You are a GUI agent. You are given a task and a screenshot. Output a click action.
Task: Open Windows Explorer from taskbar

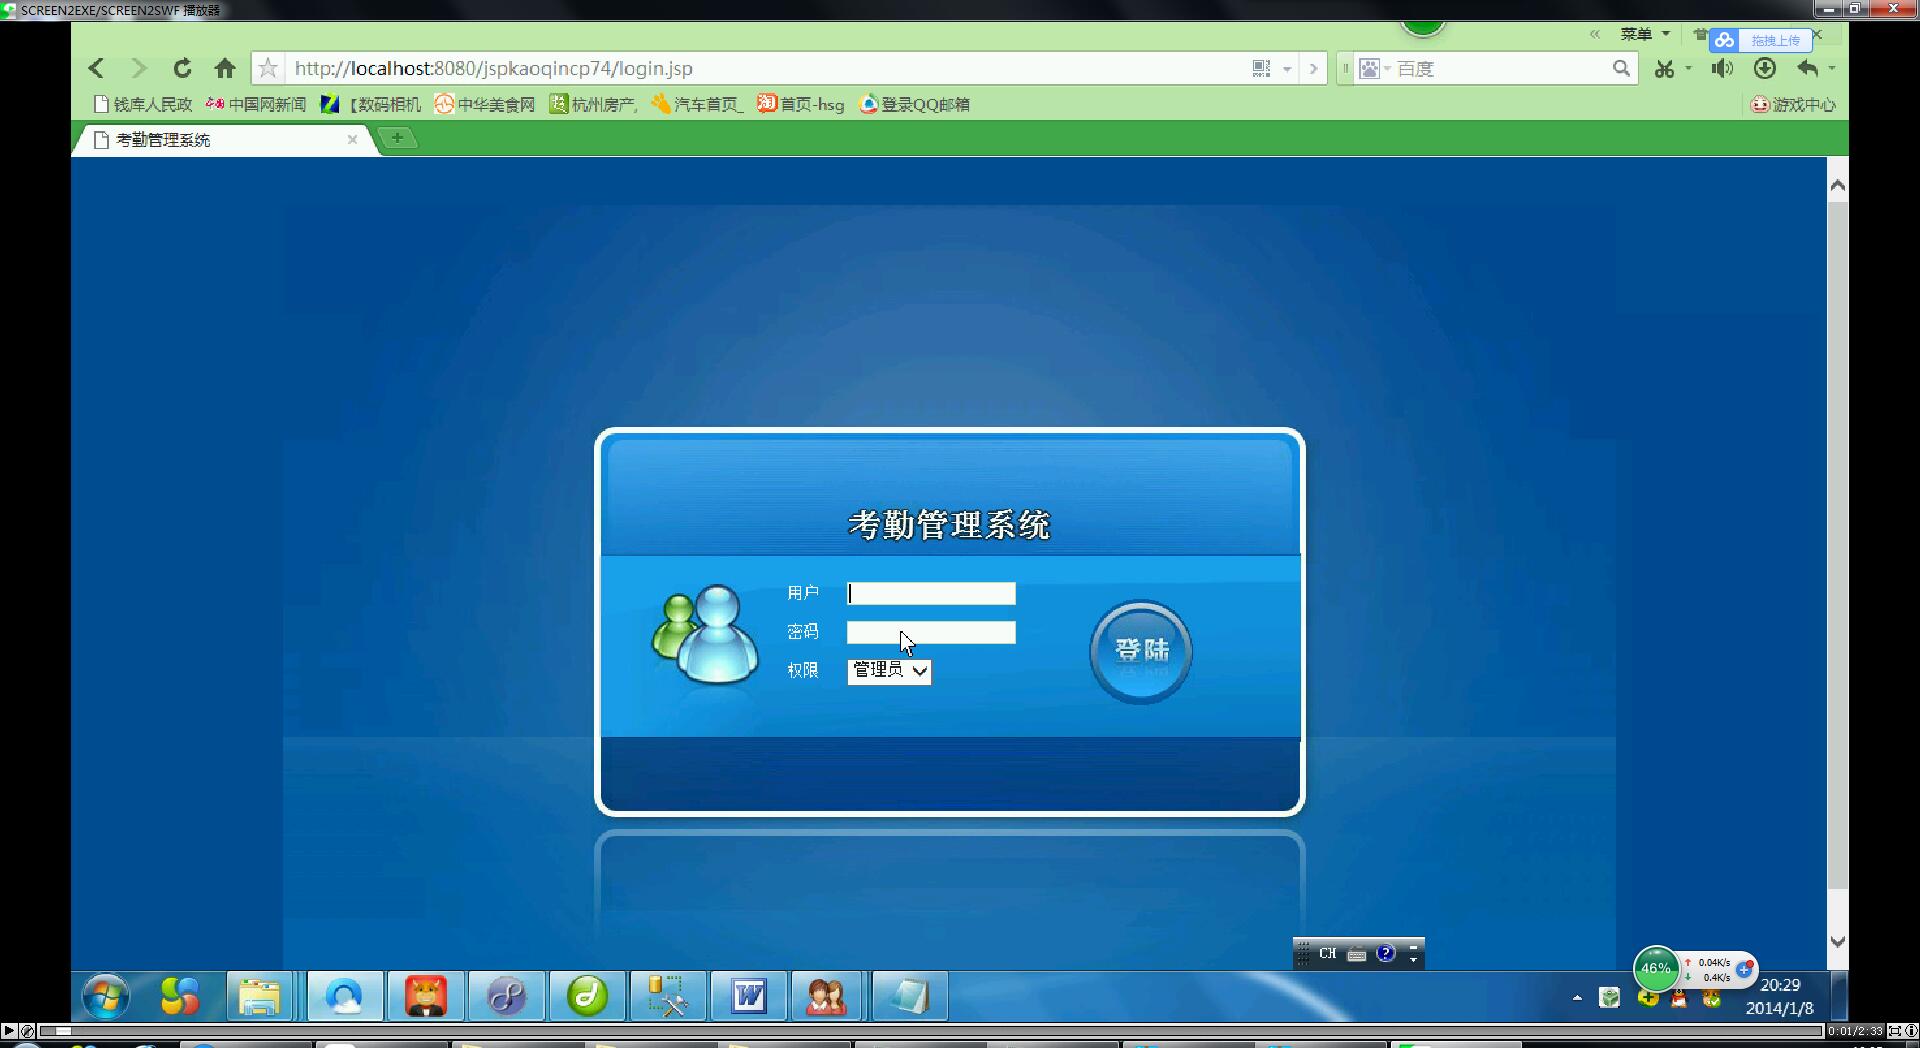tap(259, 996)
